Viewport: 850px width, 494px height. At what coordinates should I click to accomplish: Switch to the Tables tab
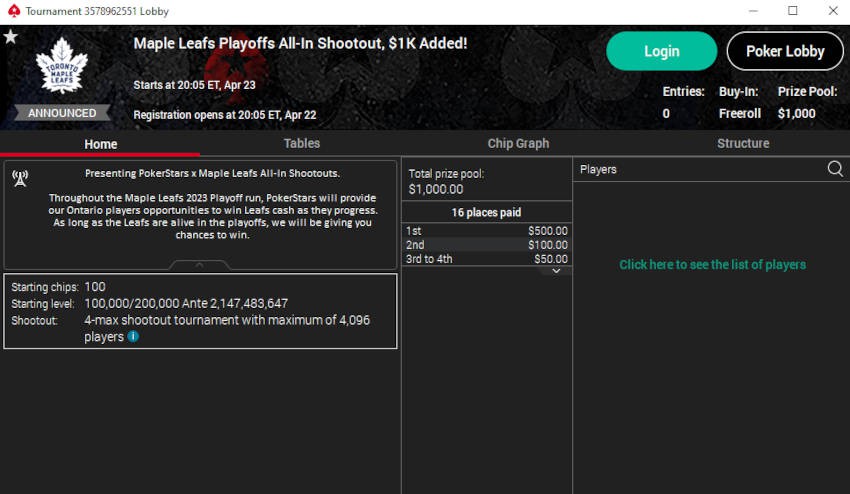click(x=302, y=144)
